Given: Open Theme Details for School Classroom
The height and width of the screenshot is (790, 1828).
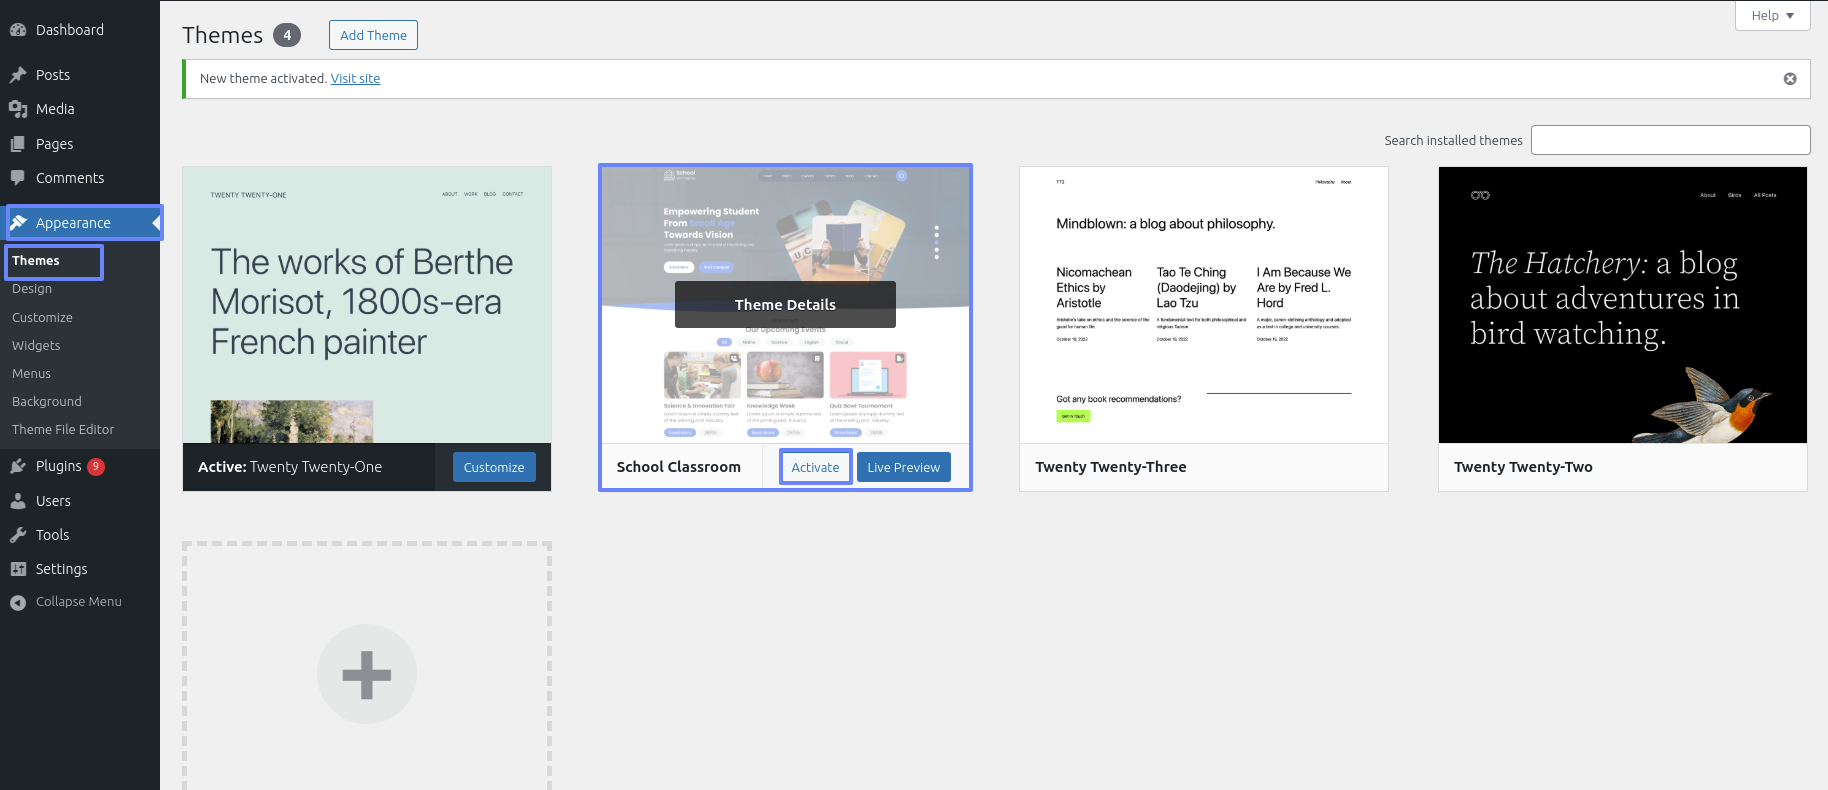Looking at the screenshot, I should point(785,305).
